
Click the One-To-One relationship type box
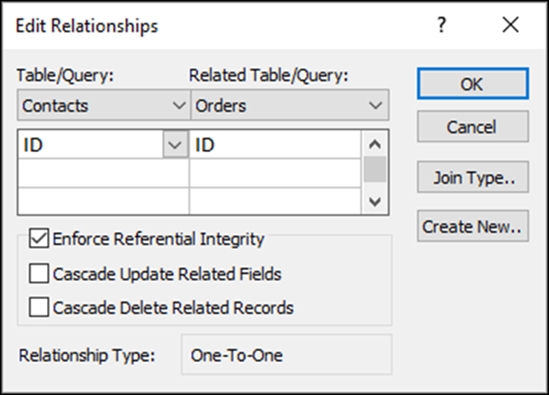coord(286,355)
